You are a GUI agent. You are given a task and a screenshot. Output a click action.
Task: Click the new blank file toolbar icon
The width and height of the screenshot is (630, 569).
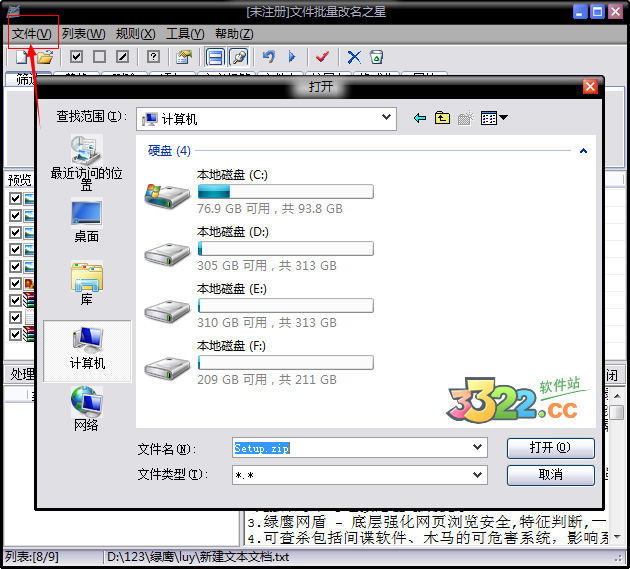21,57
